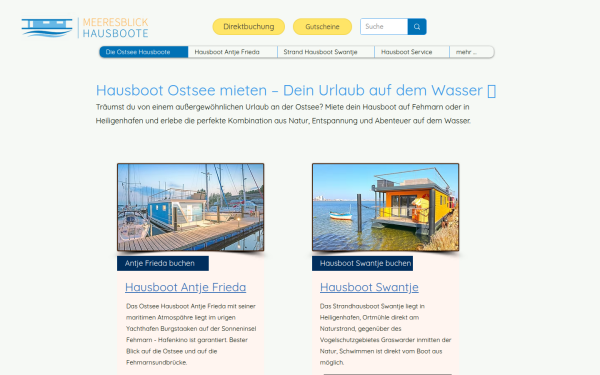
Task: Select Die Ostsee Hausboote menu item
Action: coord(144,52)
